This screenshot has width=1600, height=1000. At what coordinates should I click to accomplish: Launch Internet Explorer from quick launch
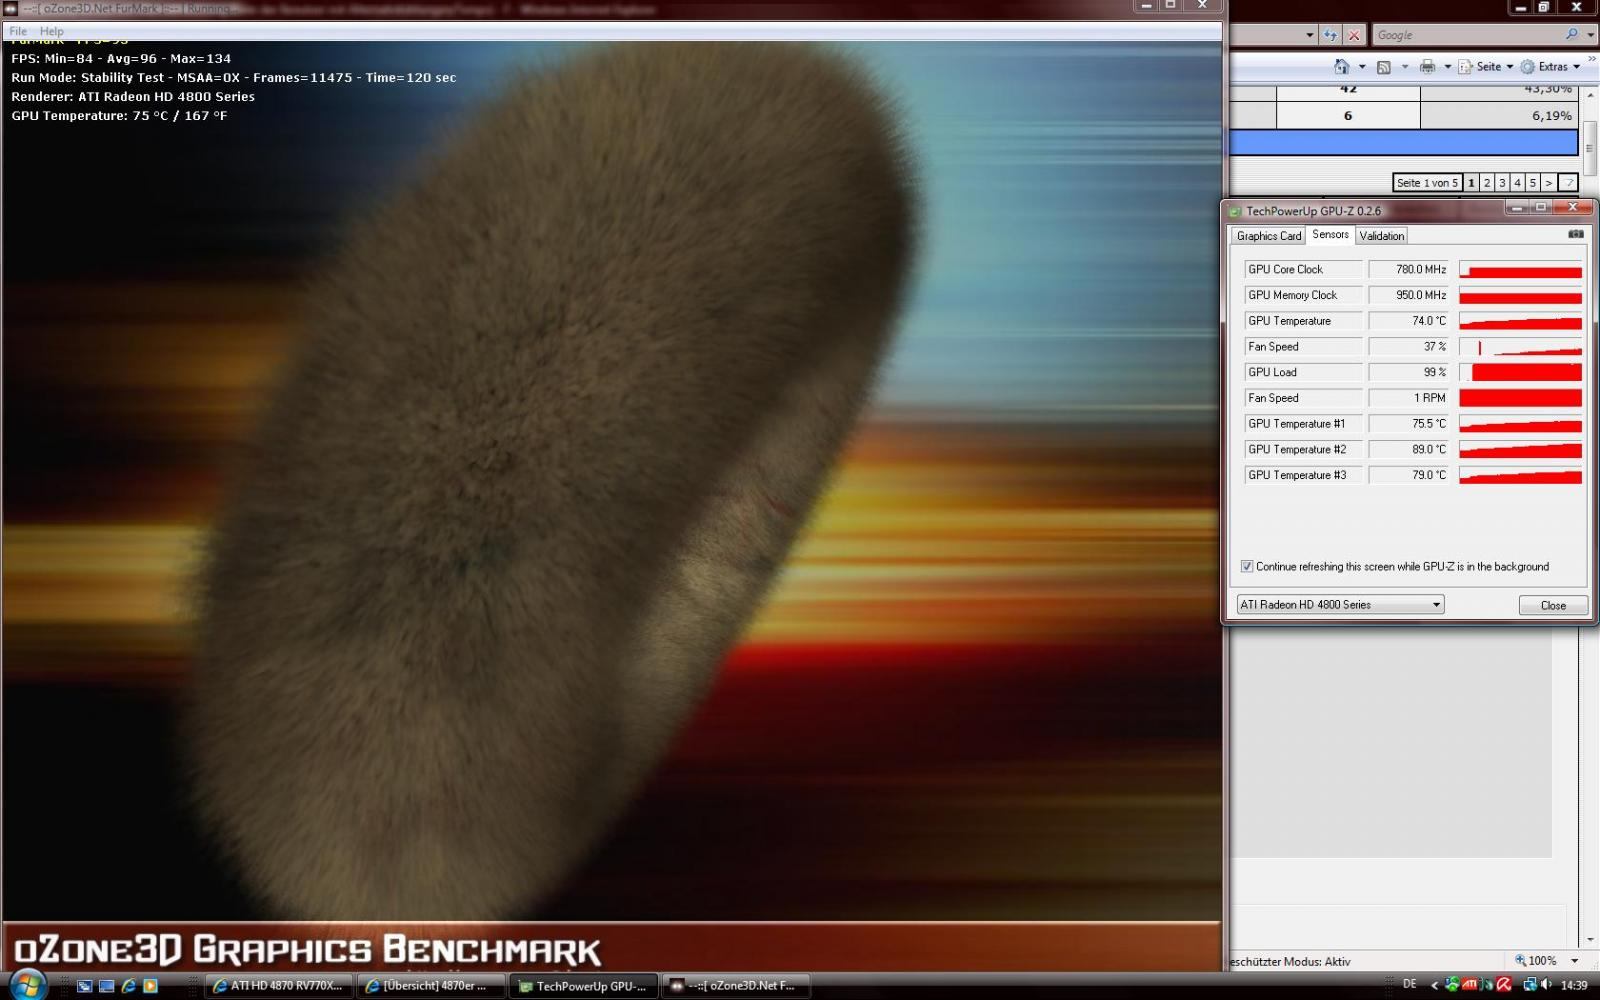[x=129, y=986]
